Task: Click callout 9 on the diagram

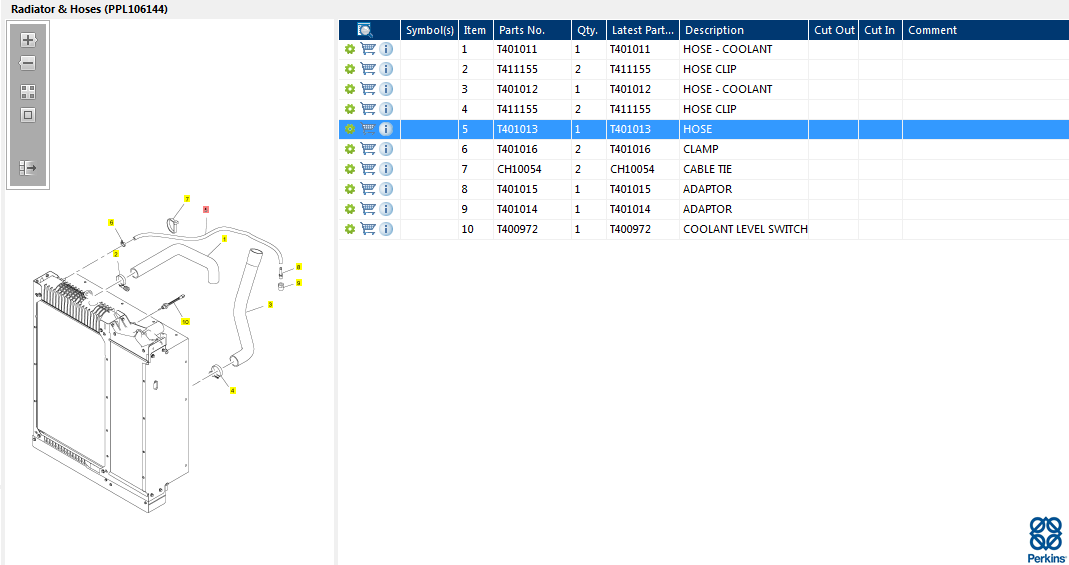Action: point(299,283)
